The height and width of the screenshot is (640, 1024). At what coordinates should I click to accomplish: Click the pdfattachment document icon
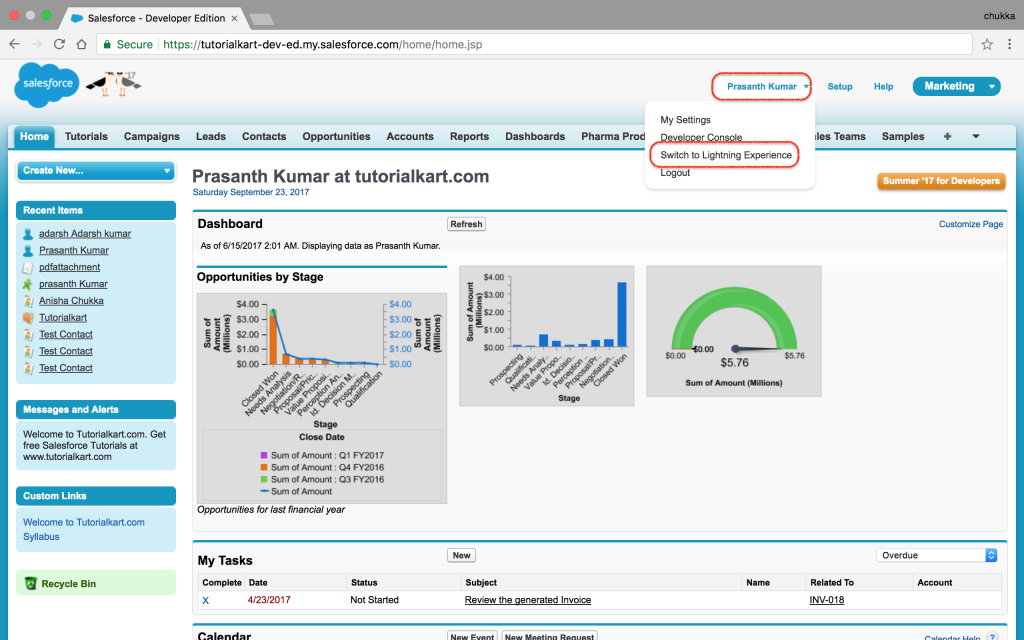[29, 268]
